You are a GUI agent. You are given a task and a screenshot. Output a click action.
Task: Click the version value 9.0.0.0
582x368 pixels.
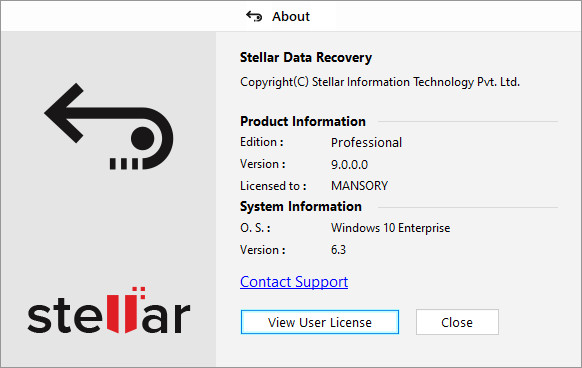[x=349, y=165]
